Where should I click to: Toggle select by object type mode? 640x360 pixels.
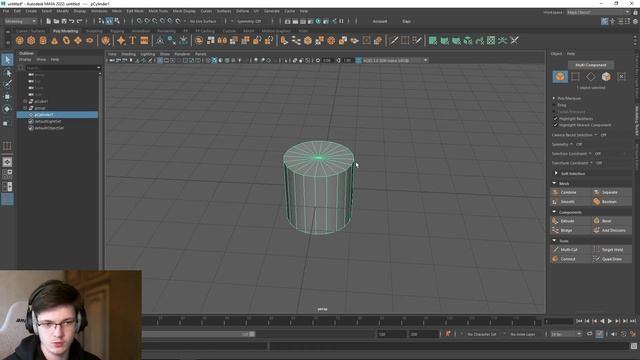click(x=109, y=21)
